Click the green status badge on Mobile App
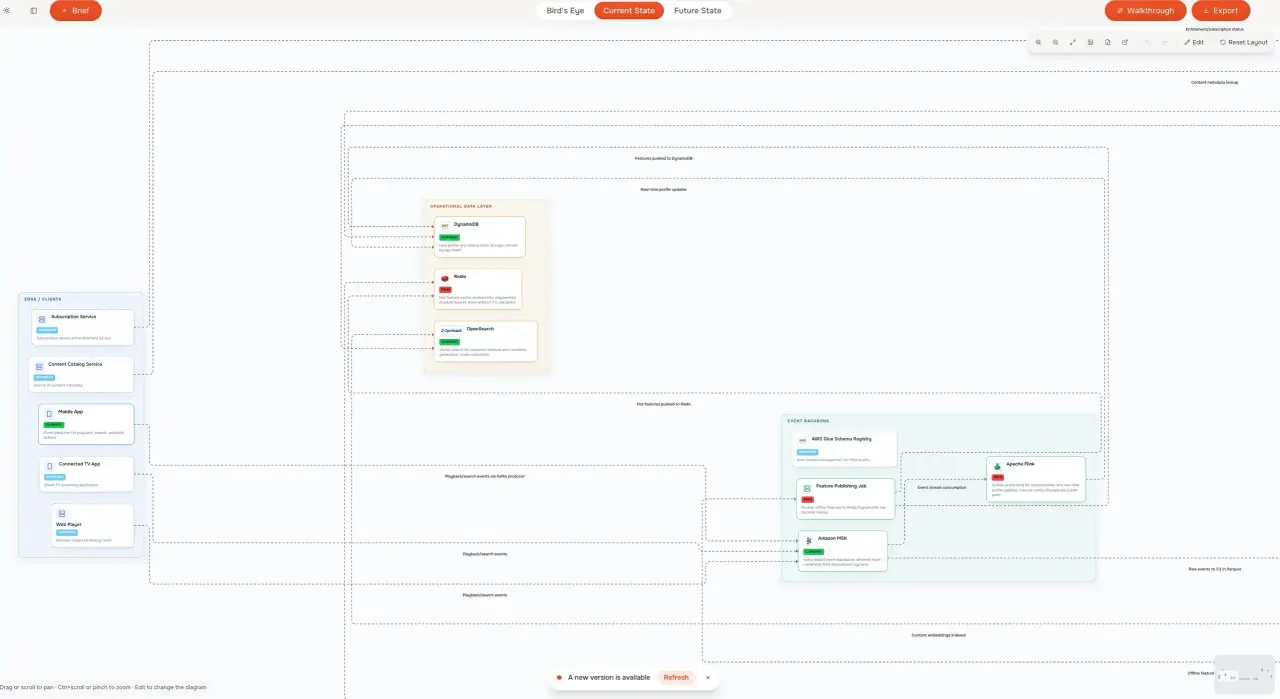The width and height of the screenshot is (1280, 699). point(53,425)
